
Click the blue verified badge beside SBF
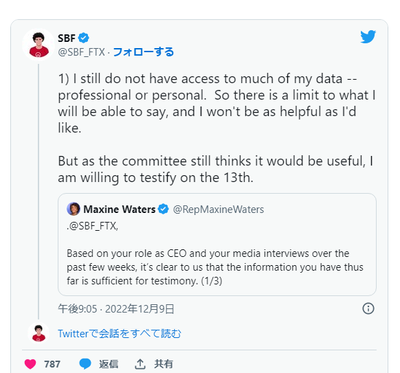[x=84, y=38]
